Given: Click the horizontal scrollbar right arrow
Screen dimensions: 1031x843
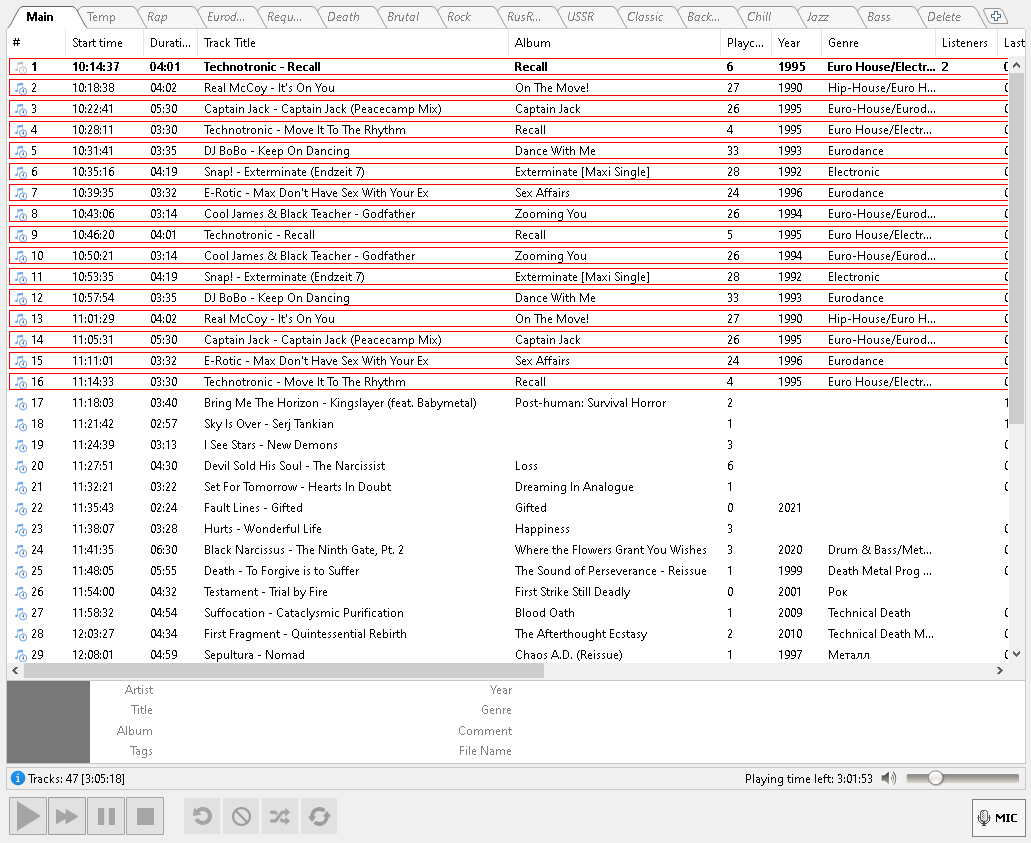Looking at the screenshot, I should click(999, 671).
